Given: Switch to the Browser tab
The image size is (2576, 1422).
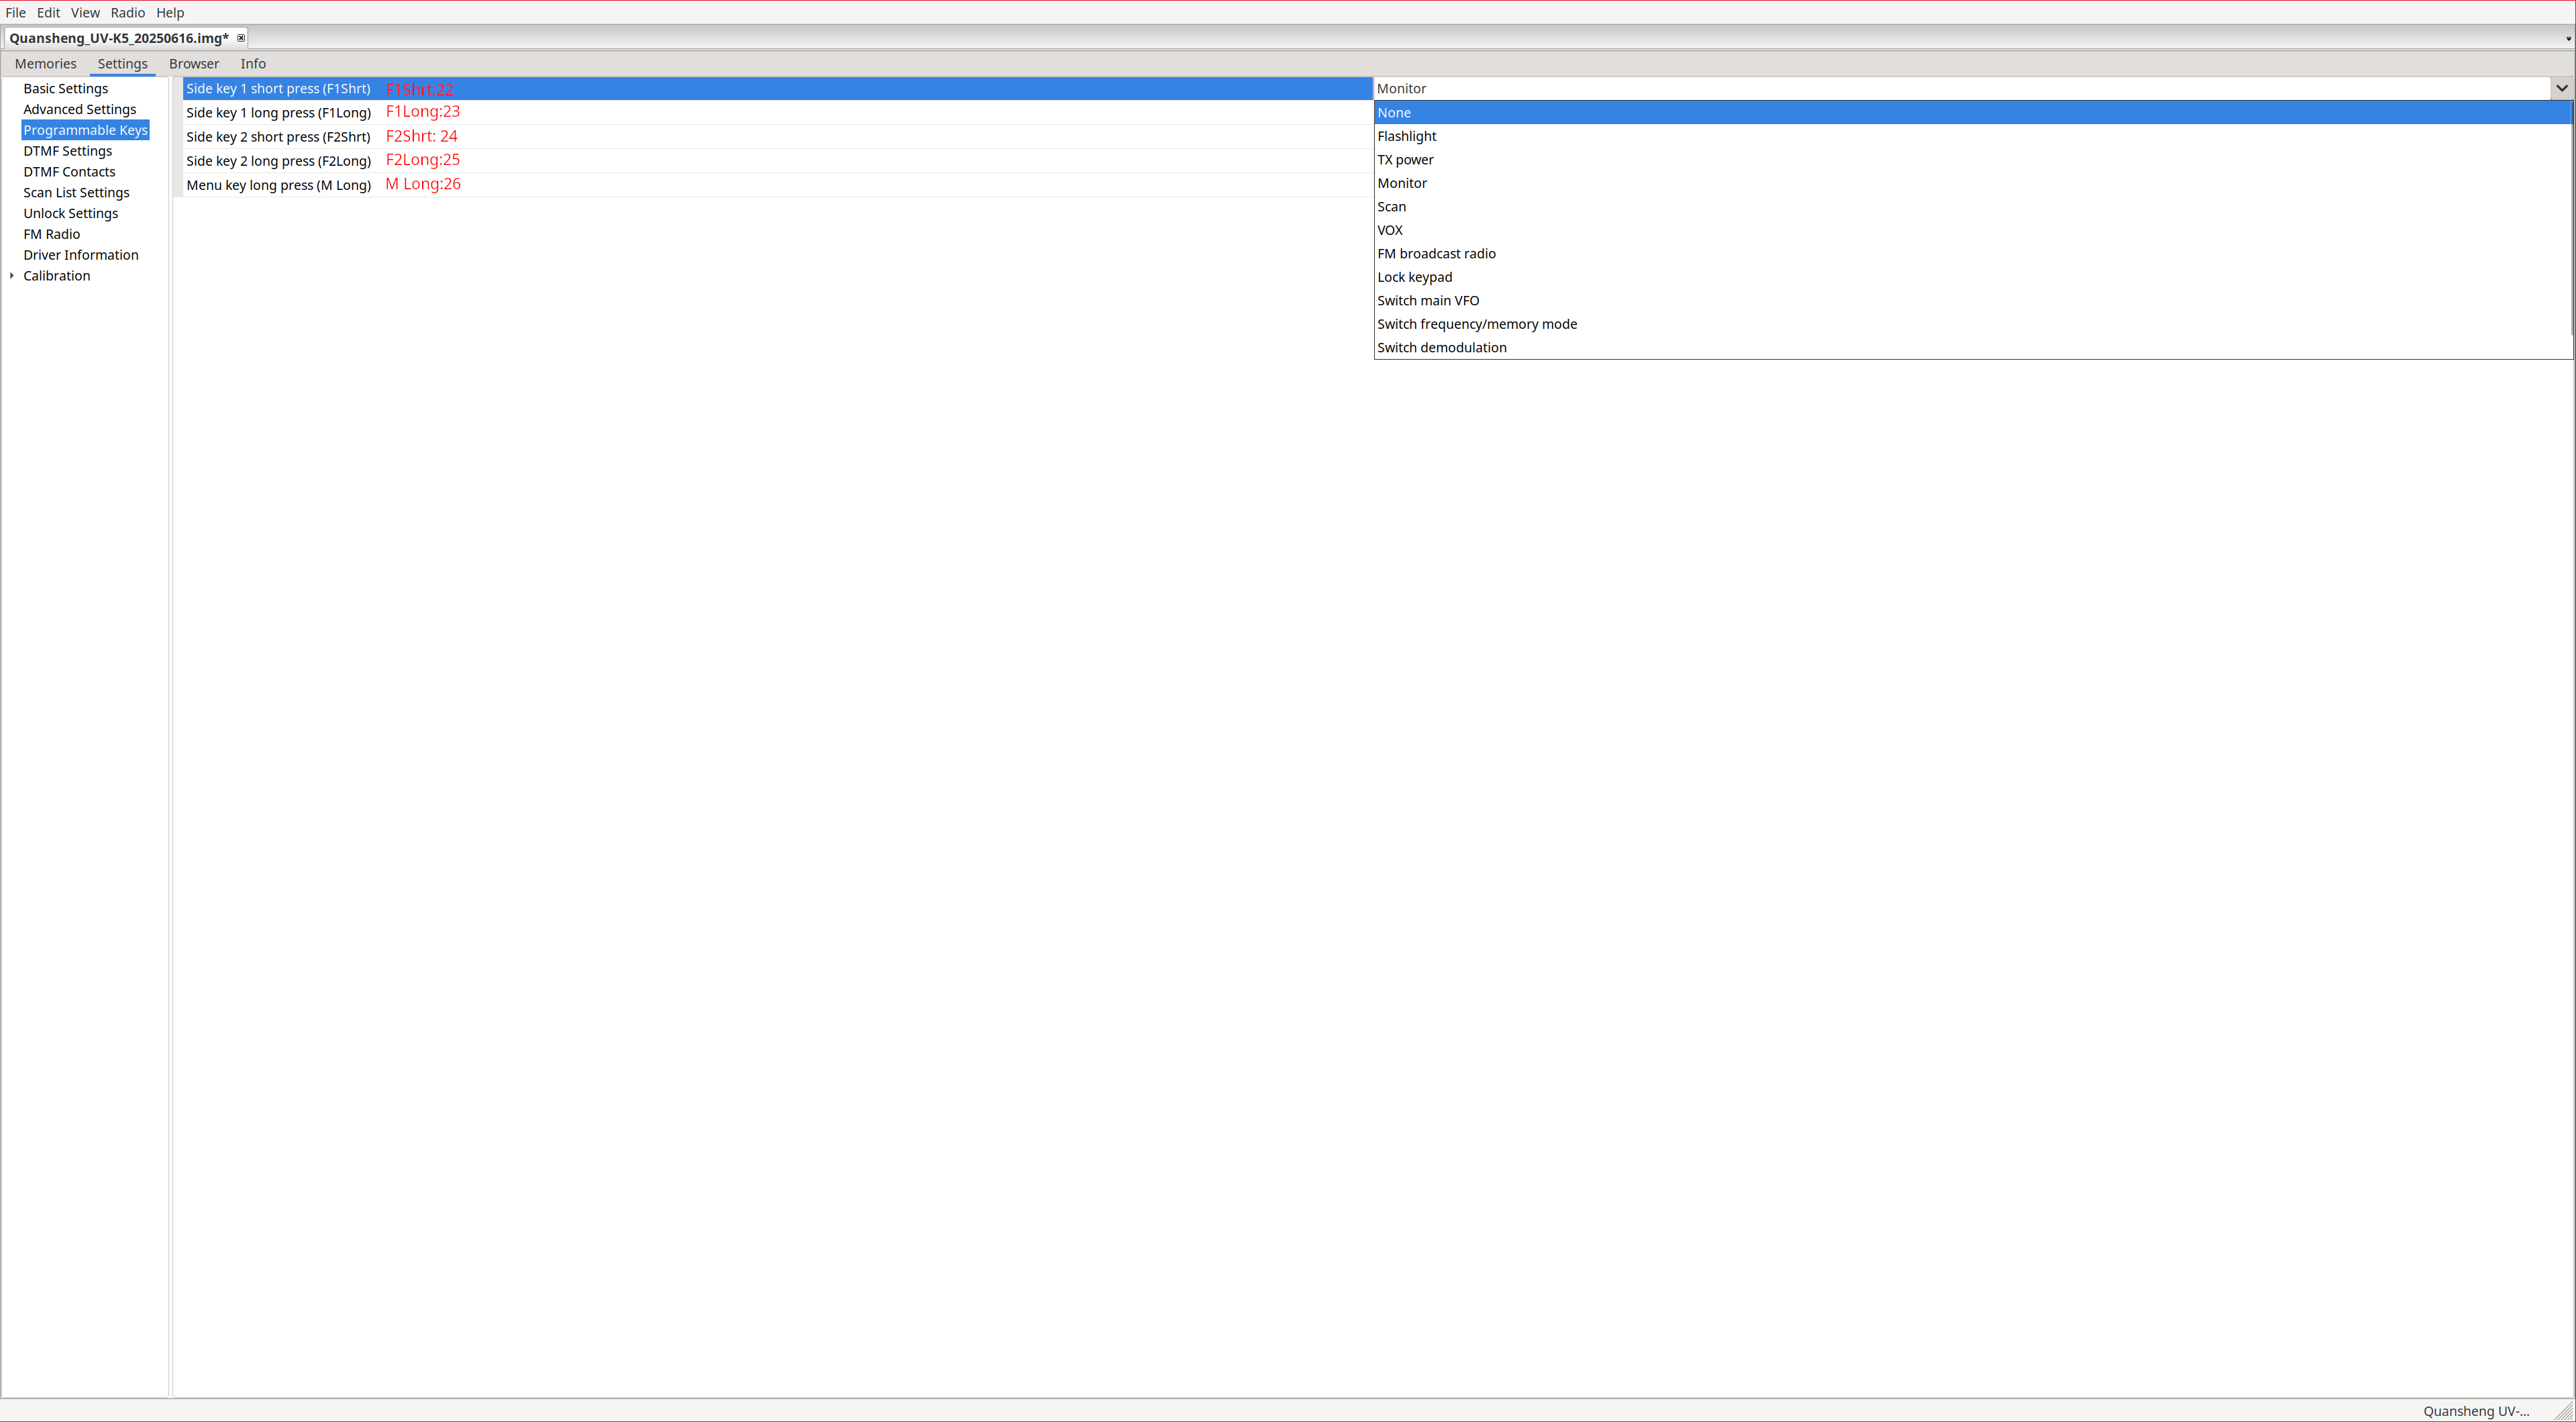Looking at the screenshot, I should 193,64.
